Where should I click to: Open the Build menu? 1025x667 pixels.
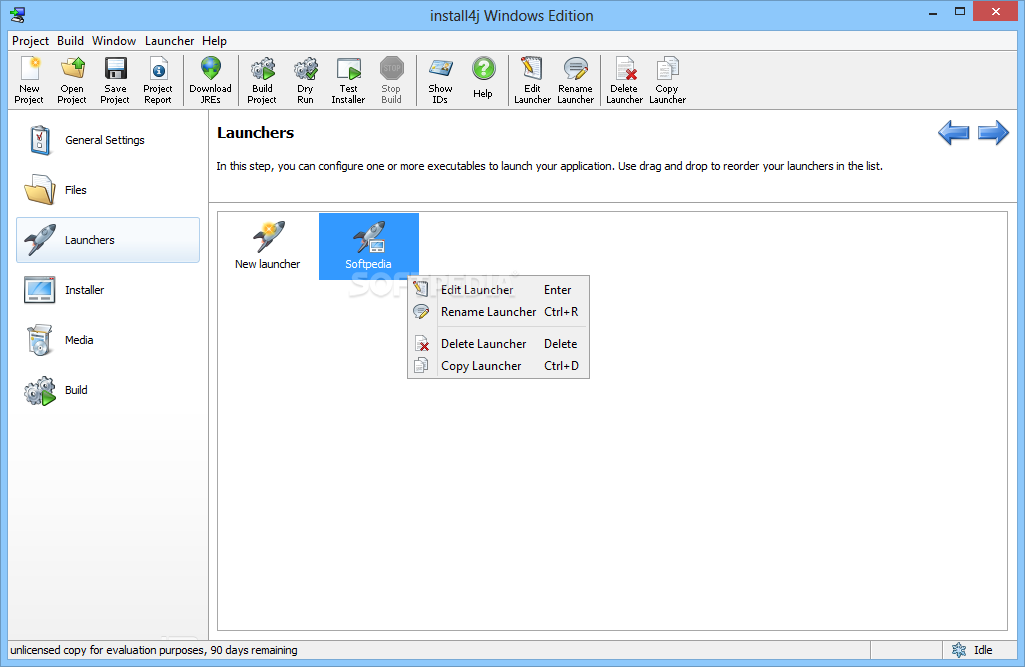coord(70,41)
